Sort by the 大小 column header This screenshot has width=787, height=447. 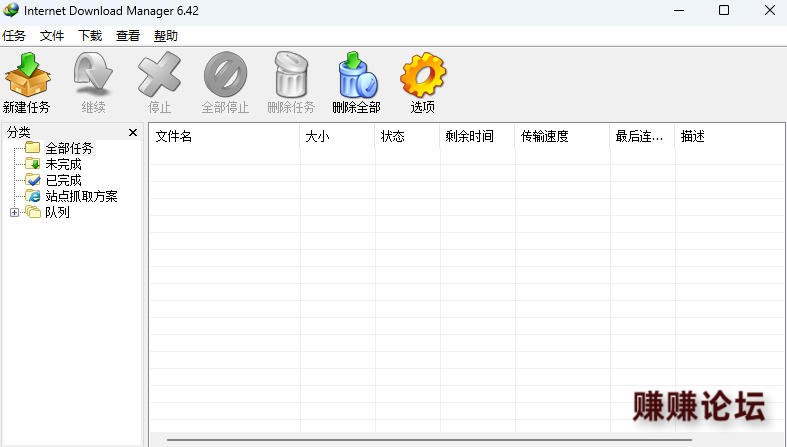tap(337, 136)
